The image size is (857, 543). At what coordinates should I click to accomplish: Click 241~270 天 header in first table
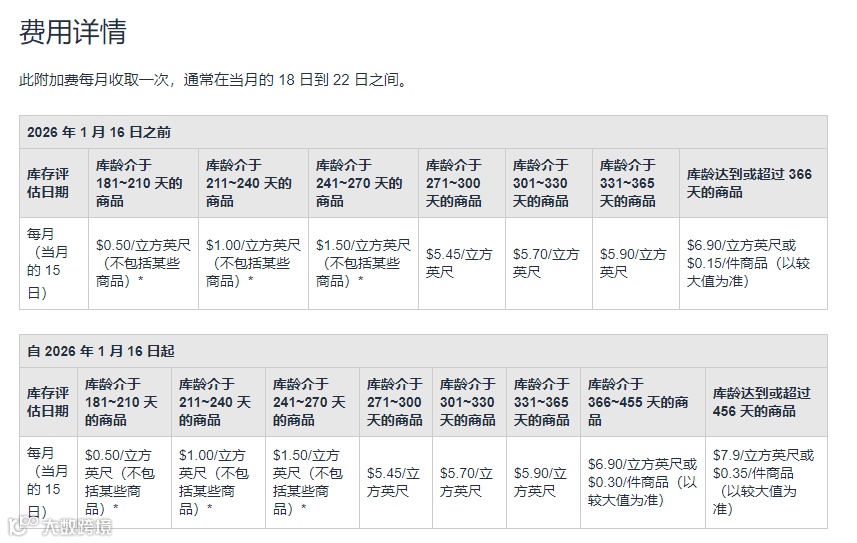[x=363, y=183]
